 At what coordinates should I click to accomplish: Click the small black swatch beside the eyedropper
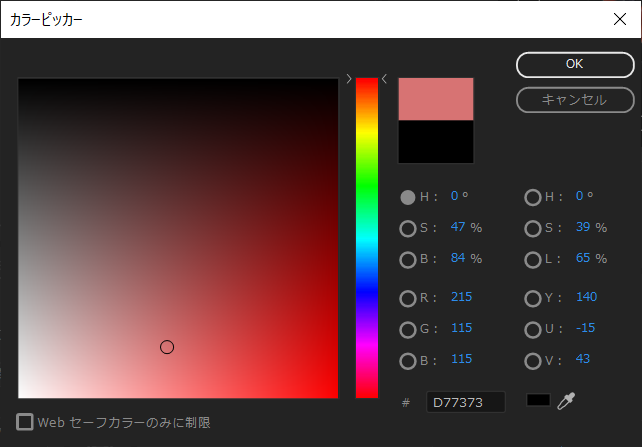point(538,400)
